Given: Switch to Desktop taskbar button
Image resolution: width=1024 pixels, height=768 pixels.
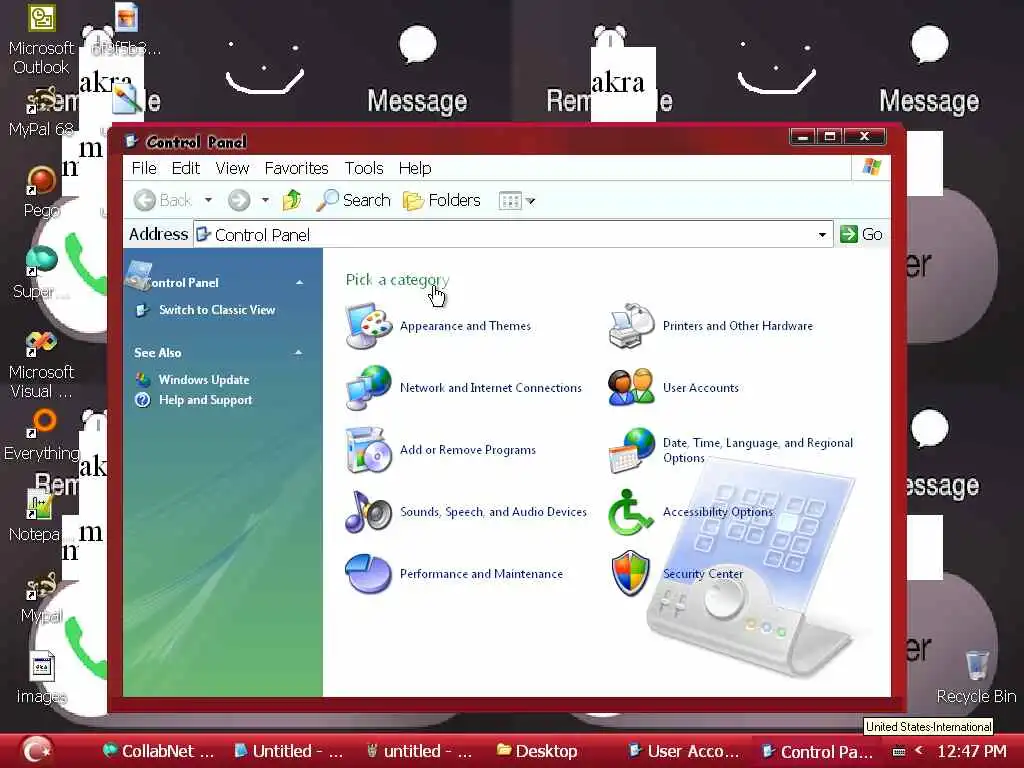Looking at the screenshot, I should [x=537, y=751].
